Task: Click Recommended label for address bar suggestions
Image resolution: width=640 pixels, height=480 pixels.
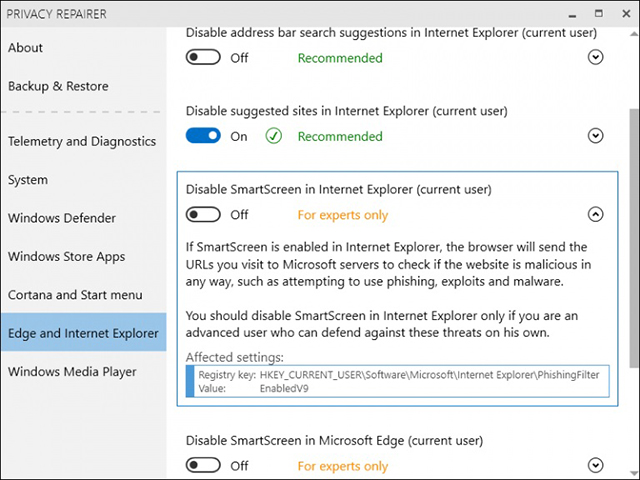Action: click(340, 58)
